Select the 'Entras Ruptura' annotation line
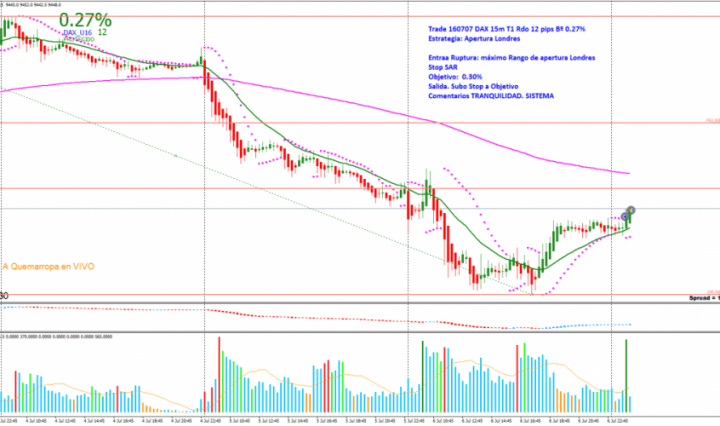Viewport: 720px width, 426px height. [510, 59]
